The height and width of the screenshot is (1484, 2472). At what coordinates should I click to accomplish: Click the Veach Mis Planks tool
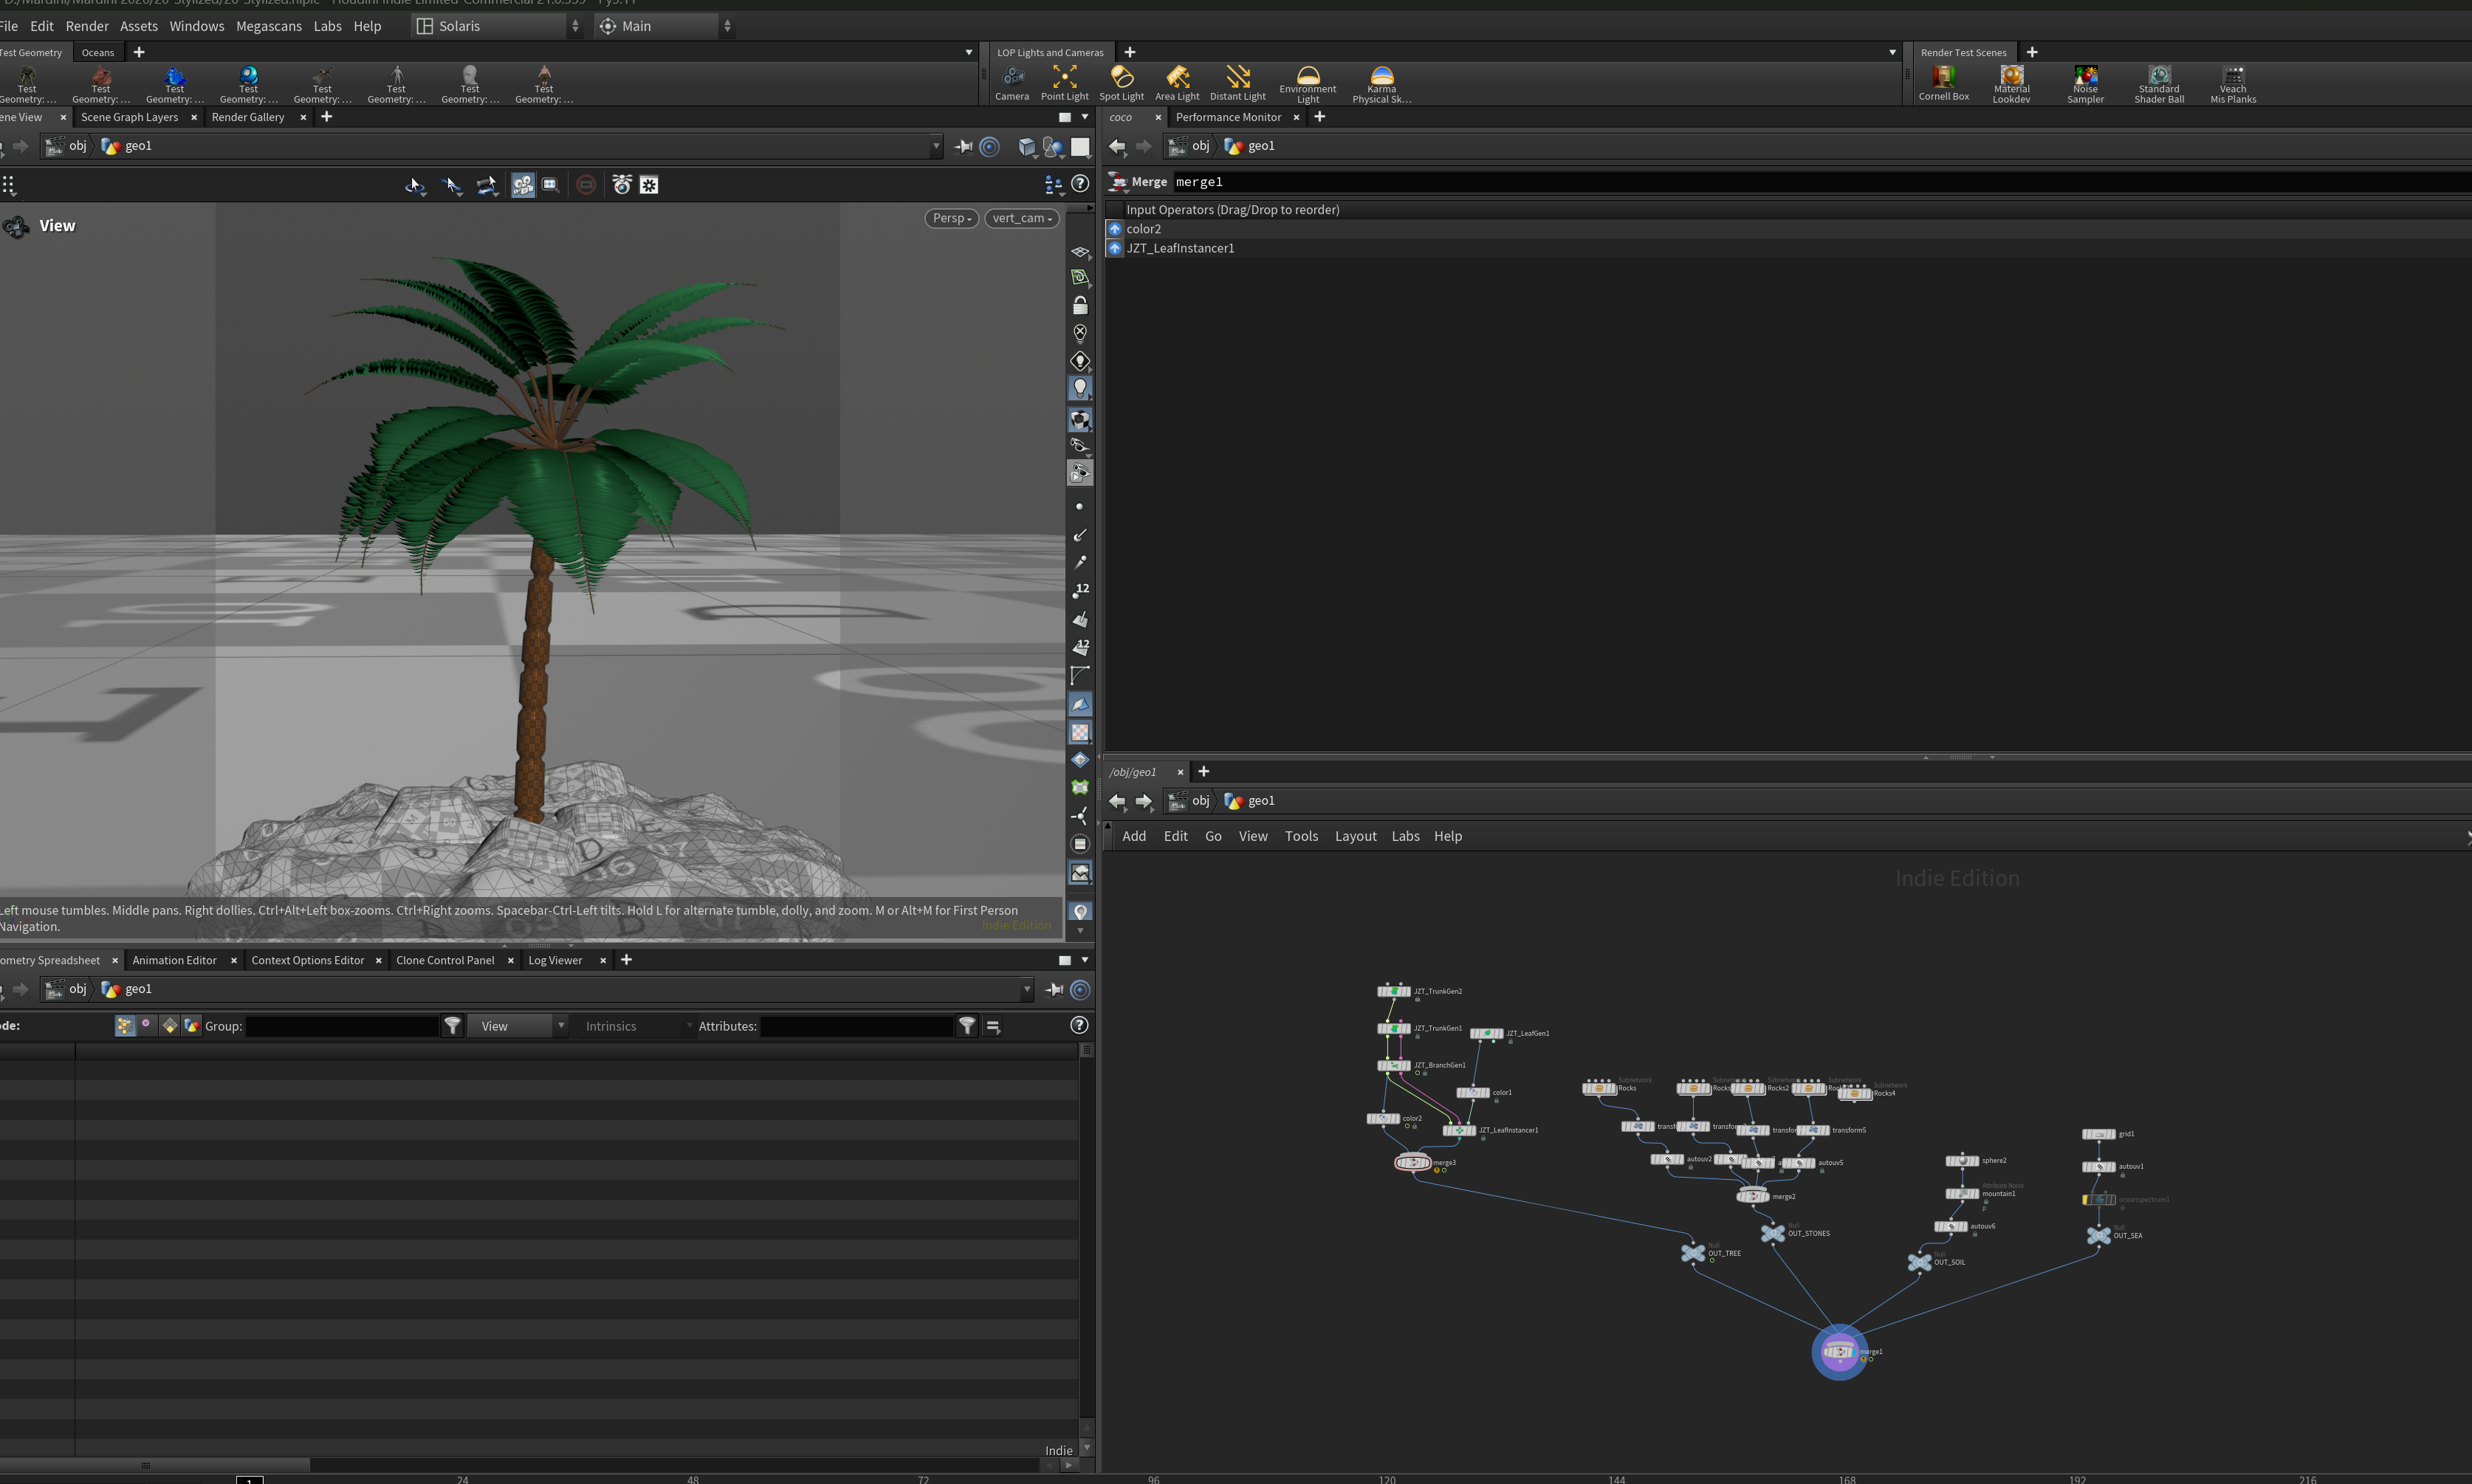2233,84
